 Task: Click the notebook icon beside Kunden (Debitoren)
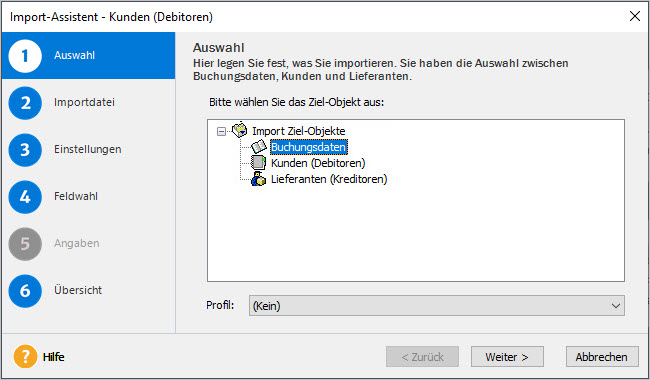[x=258, y=162]
